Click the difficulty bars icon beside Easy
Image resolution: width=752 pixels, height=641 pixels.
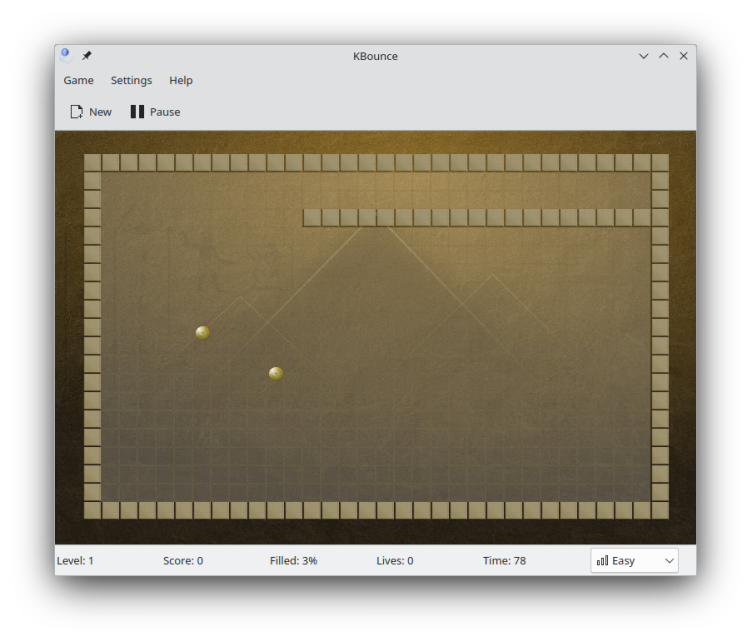click(602, 561)
